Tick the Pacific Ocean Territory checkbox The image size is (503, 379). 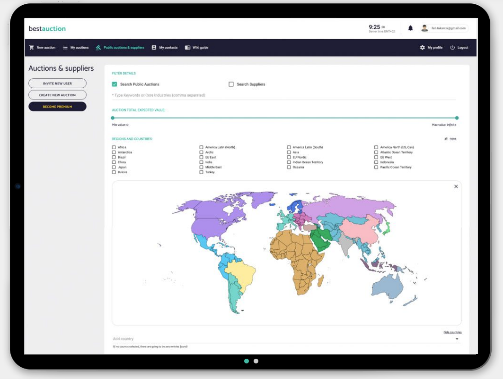[376, 167]
